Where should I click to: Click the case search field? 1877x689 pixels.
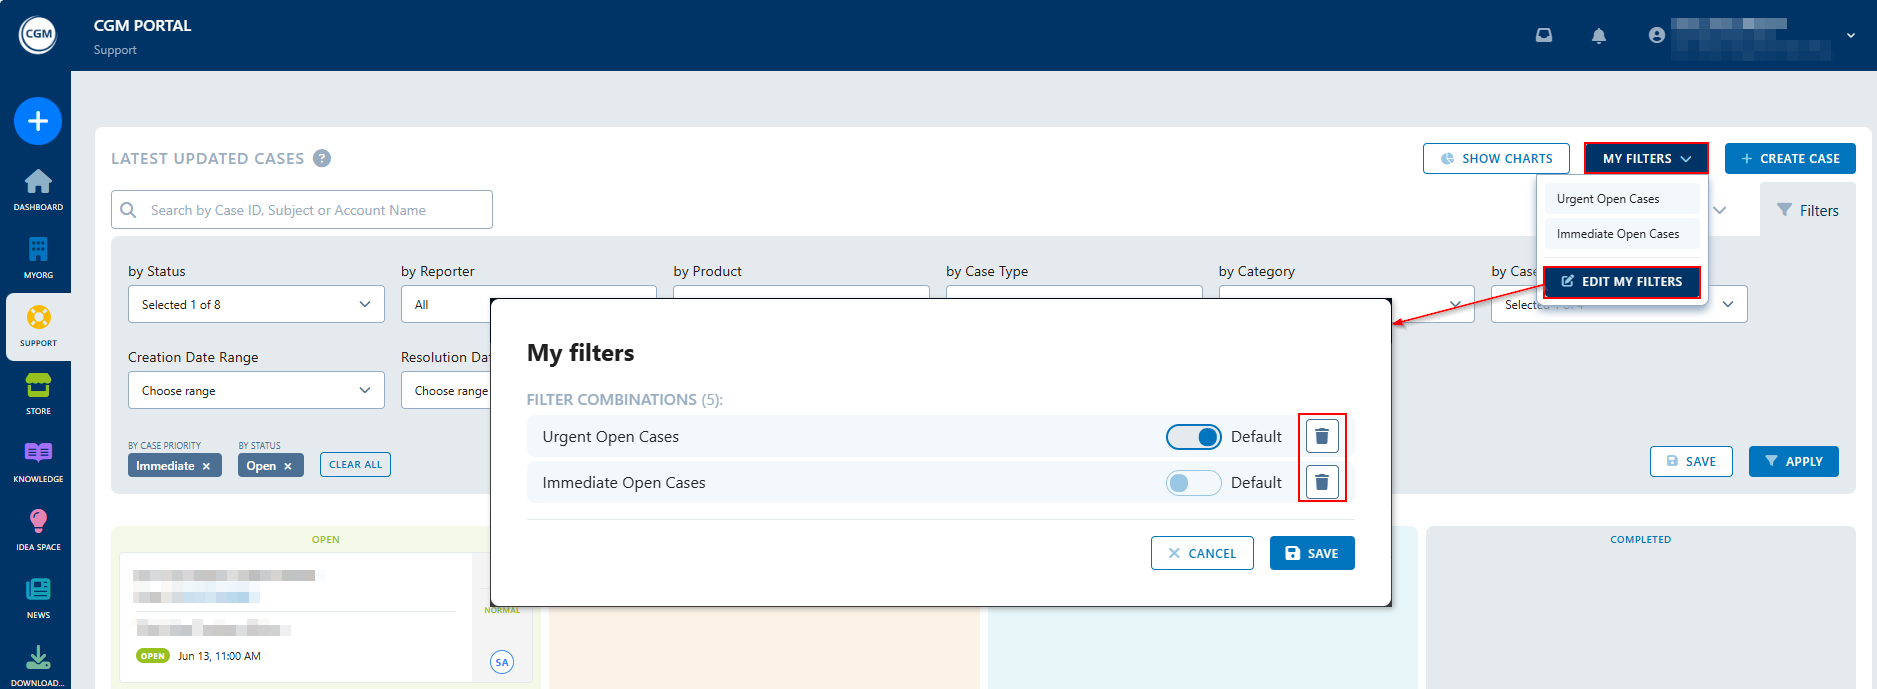(x=310, y=210)
